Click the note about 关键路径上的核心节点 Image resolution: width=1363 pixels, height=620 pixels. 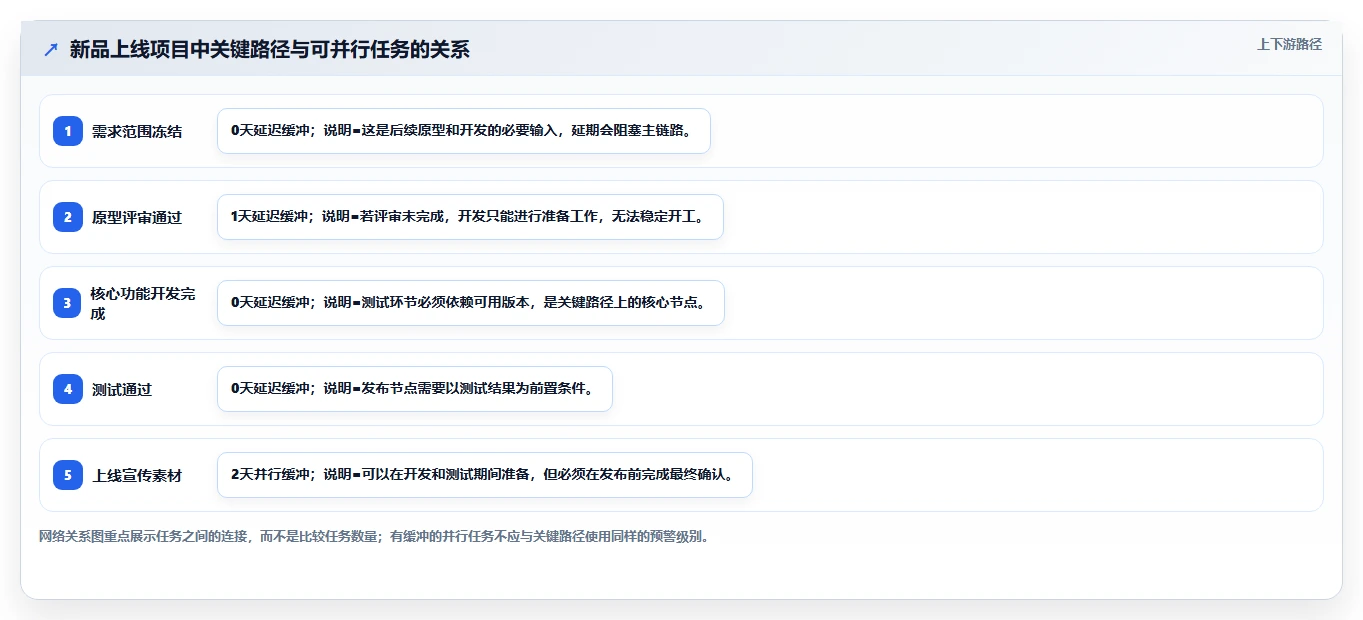click(471, 303)
